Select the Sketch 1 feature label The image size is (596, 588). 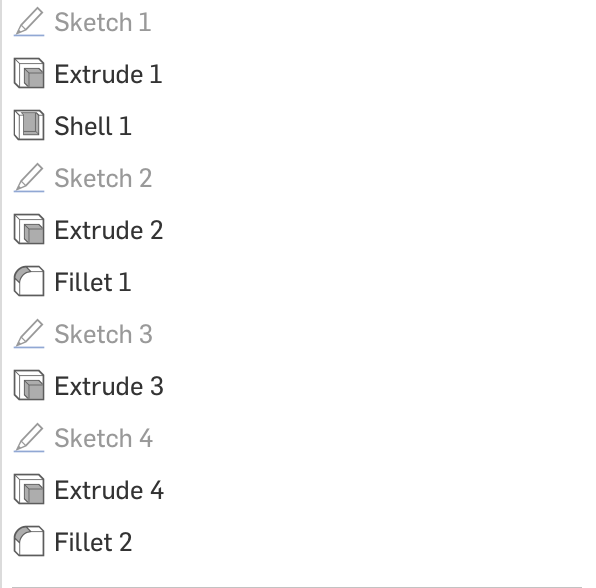click(103, 22)
